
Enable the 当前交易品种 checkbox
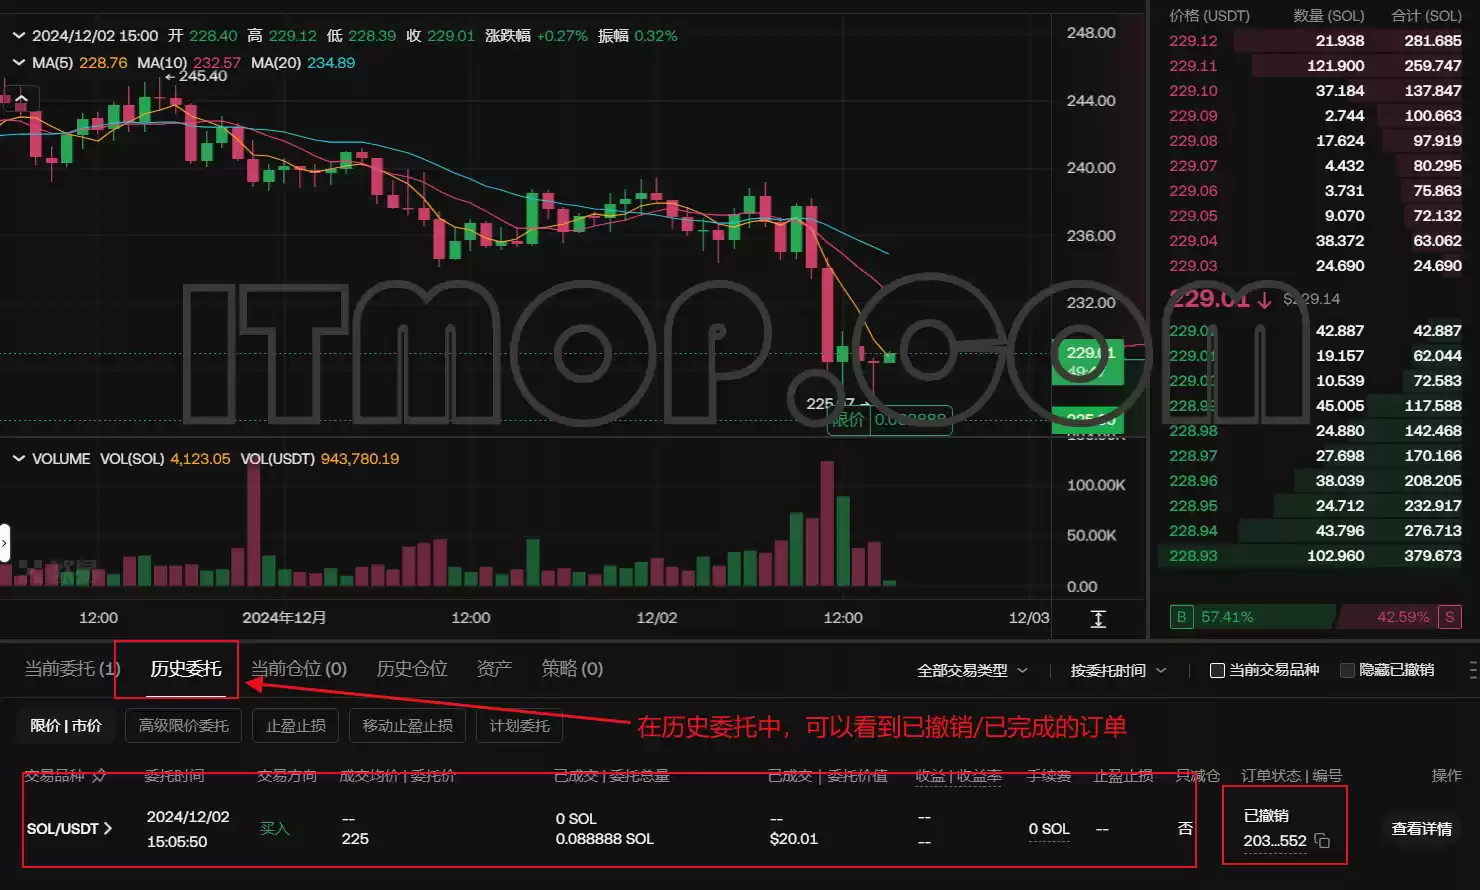click(x=1217, y=670)
